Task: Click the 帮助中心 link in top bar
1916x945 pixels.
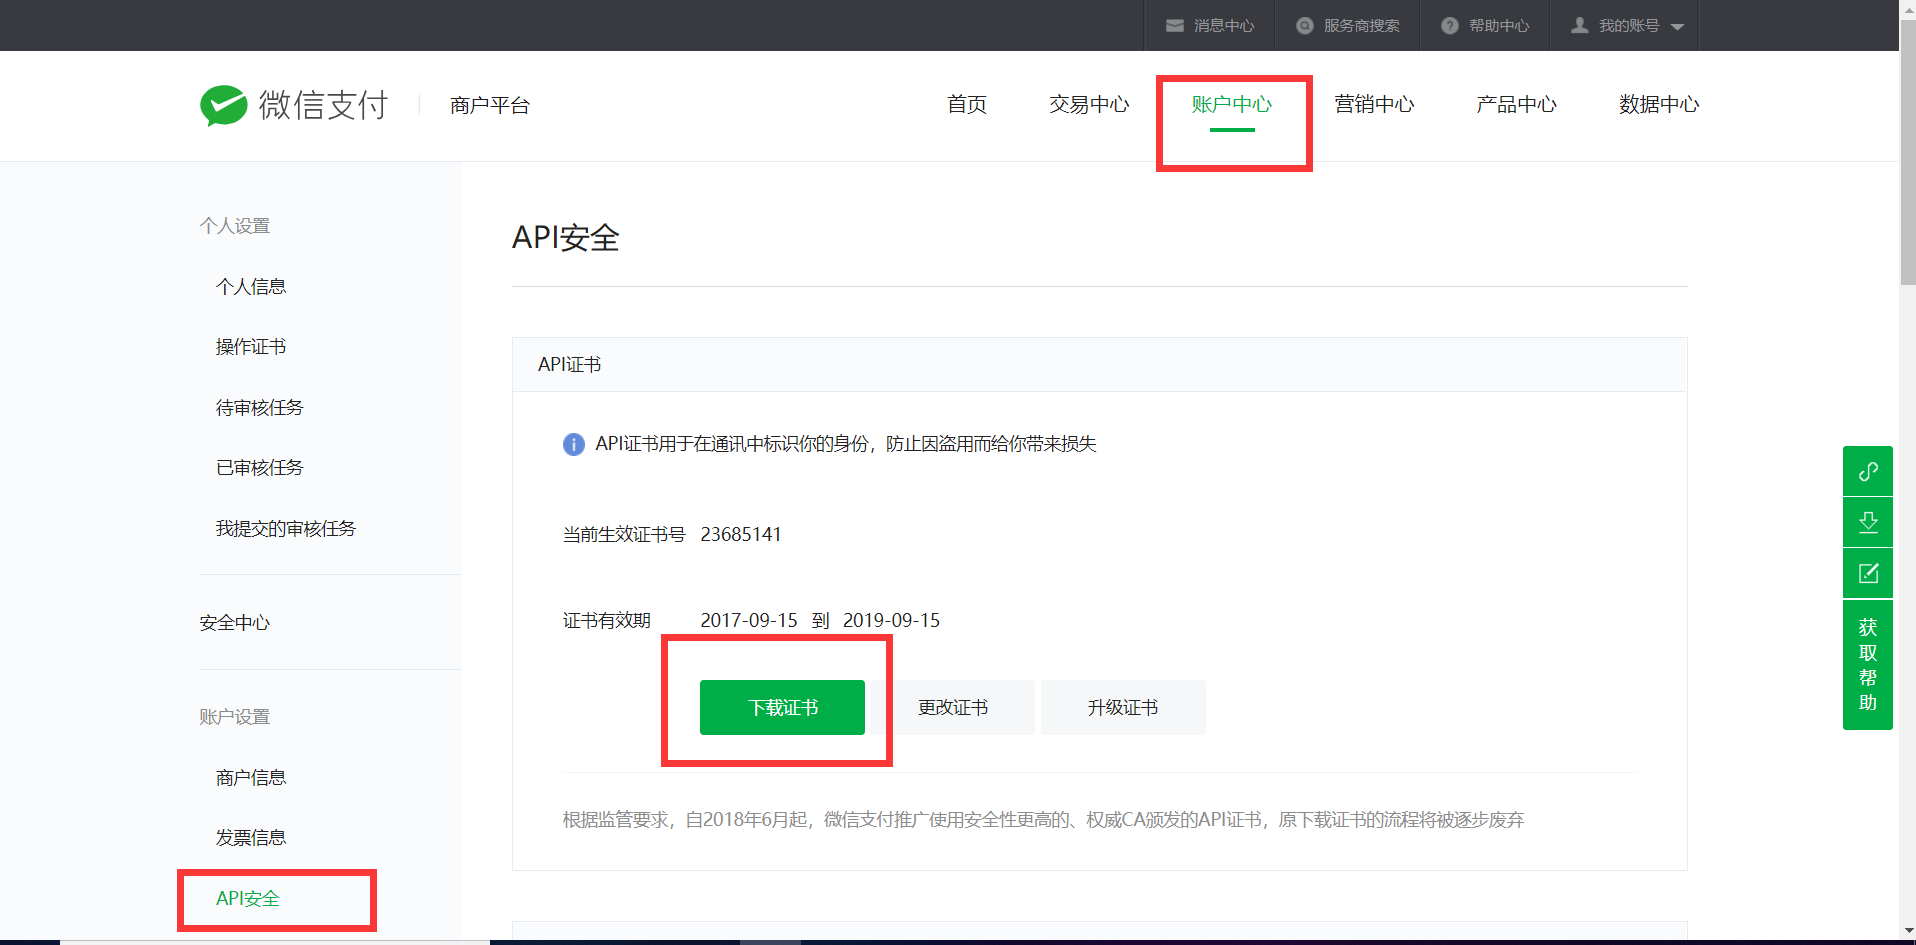Action: point(1499,25)
